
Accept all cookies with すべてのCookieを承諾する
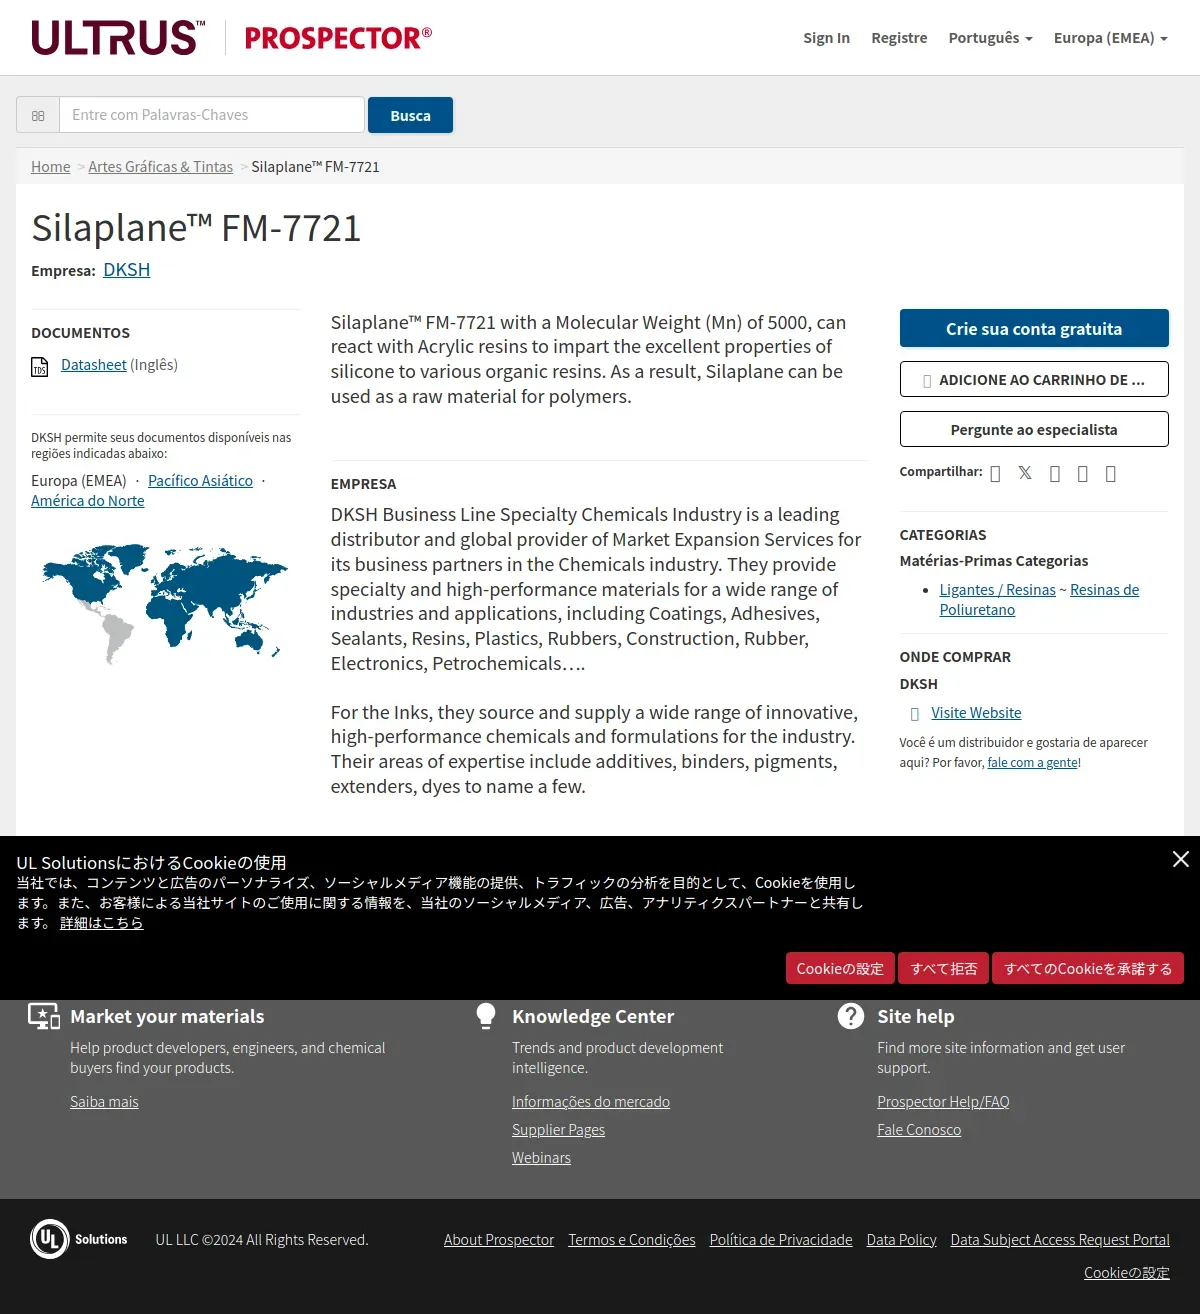[x=1088, y=968]
